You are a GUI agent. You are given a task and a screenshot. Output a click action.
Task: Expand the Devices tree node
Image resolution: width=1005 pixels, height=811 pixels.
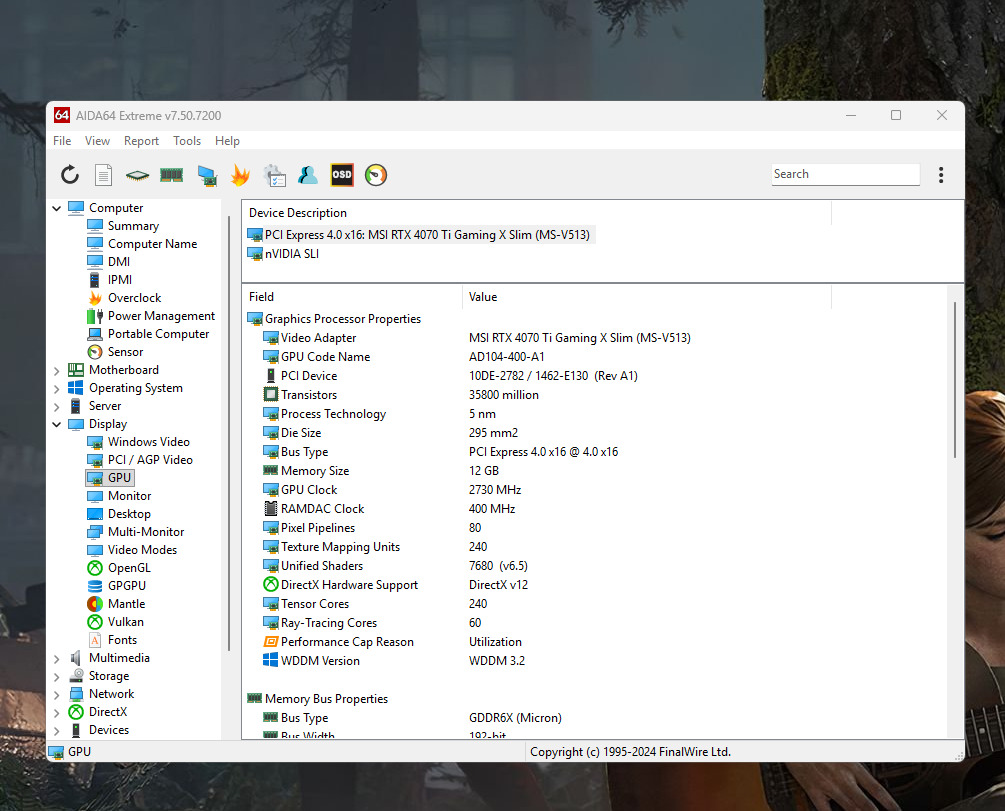coord(56,730)
